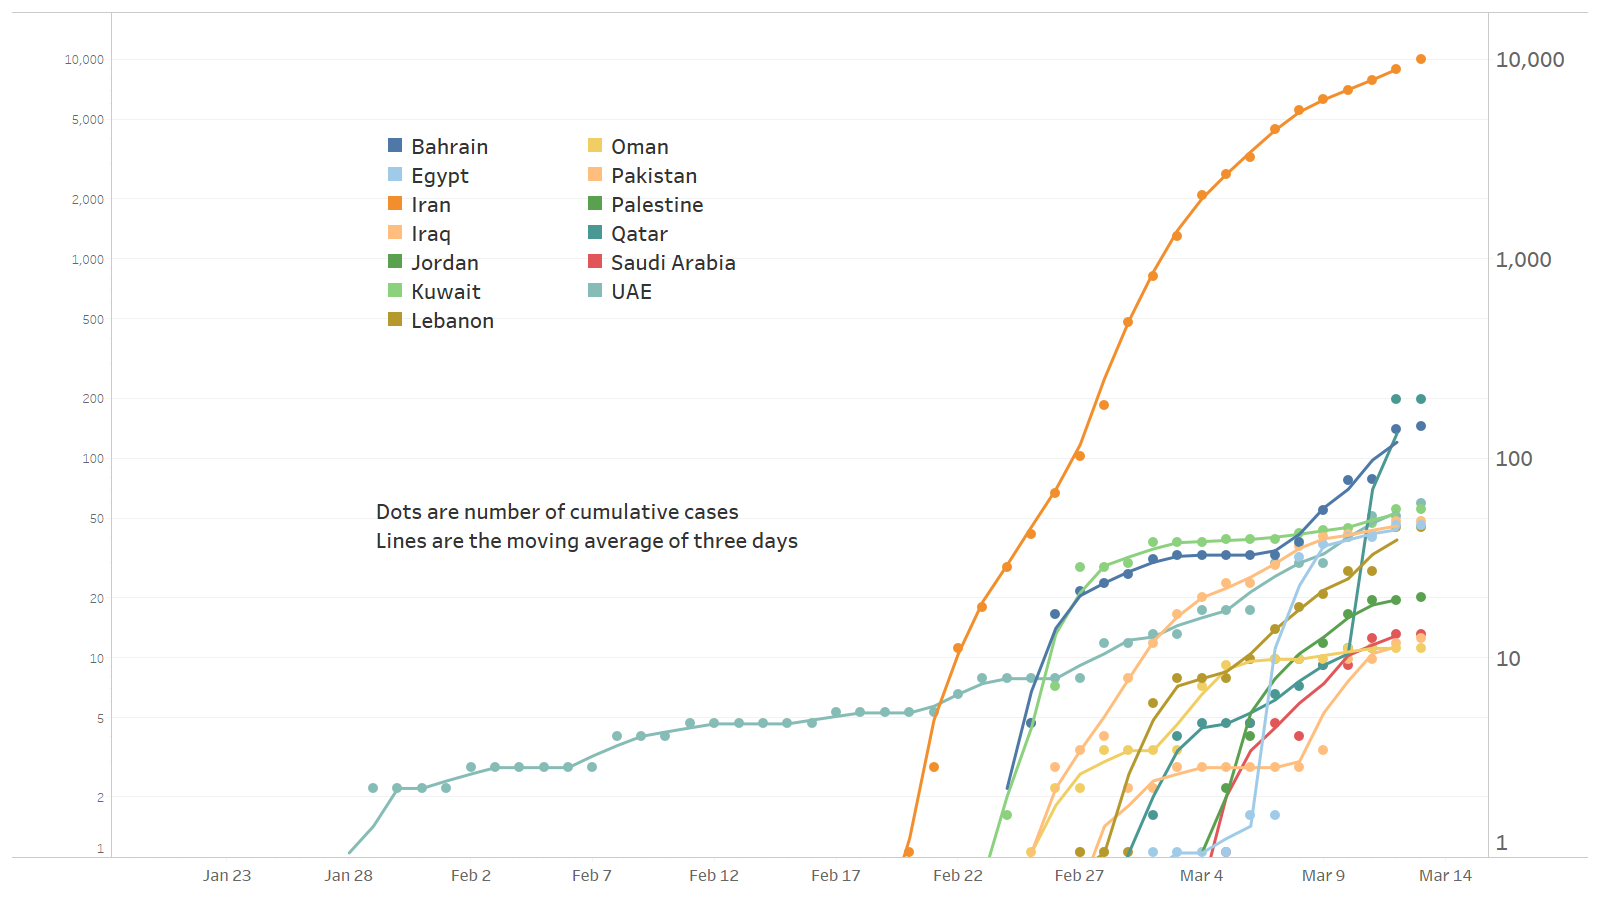
Task: Select the Jordan legend entry text
Action: (x=444, y=263)
